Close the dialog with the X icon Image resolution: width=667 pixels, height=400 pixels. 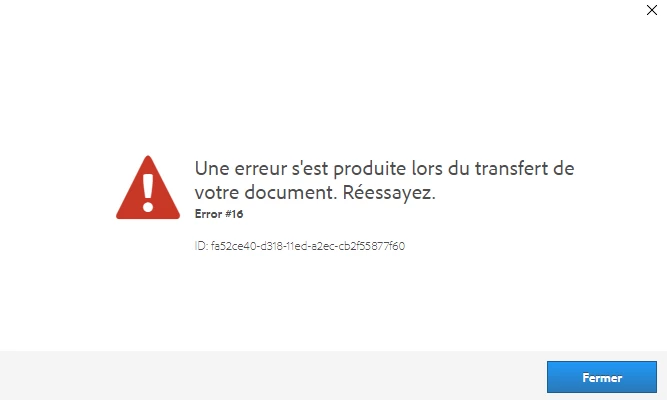point(652,10)
